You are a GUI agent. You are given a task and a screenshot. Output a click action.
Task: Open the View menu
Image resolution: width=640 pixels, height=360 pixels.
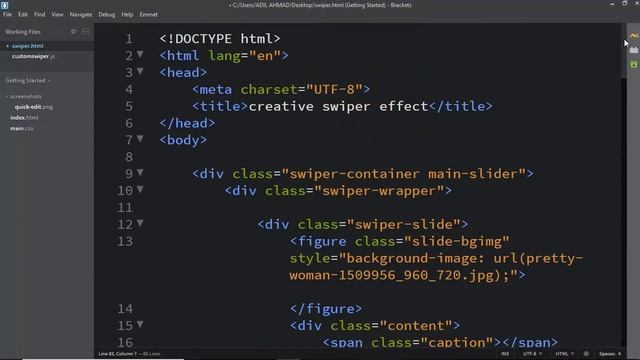[57, 14]
